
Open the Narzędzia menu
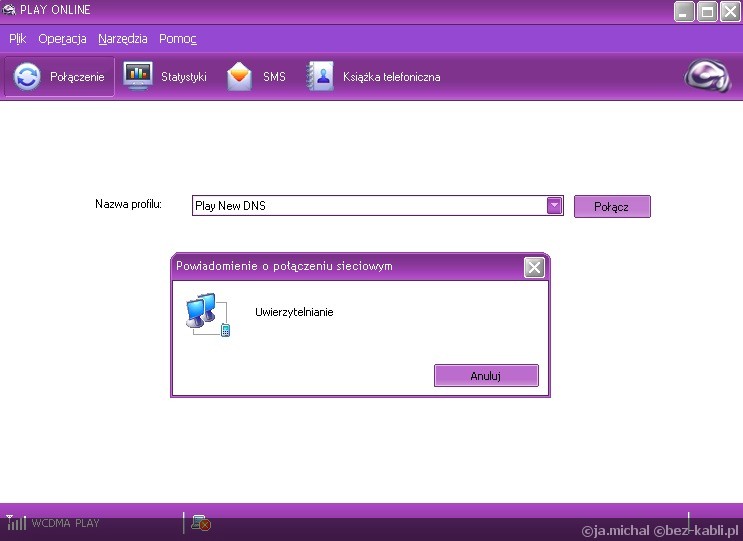(123, 39)
